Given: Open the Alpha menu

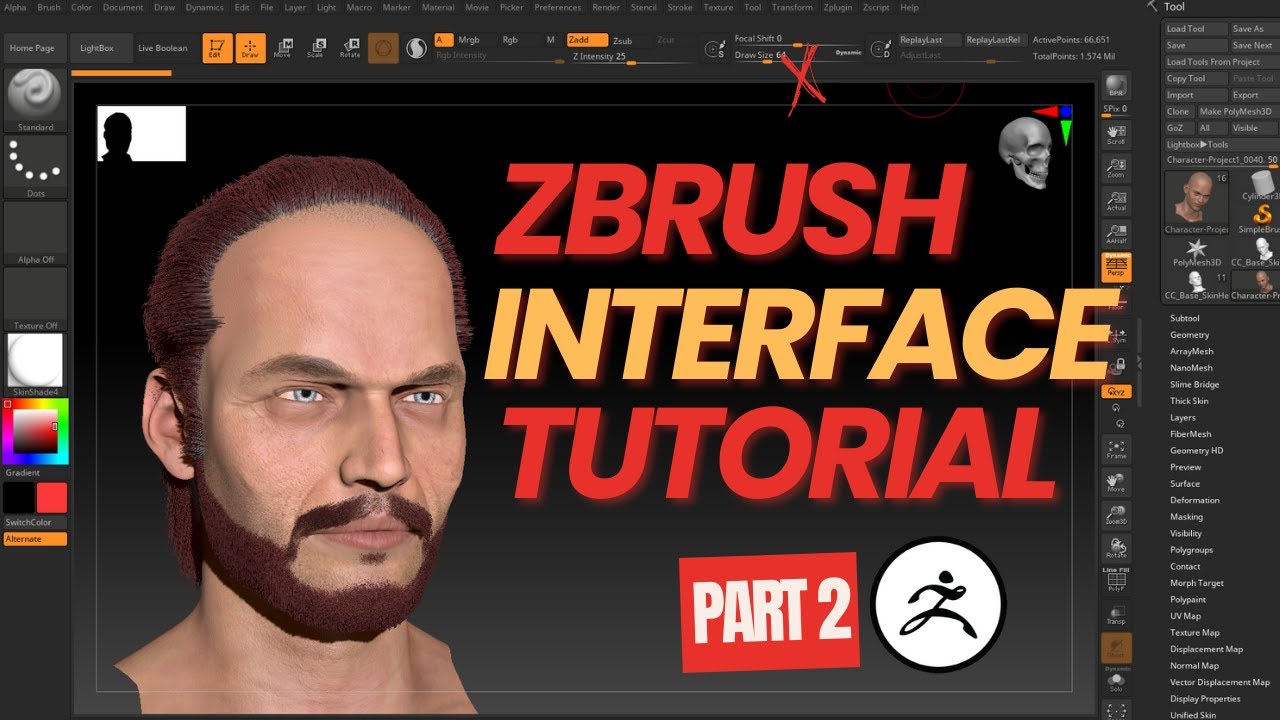Looking at the screenshot, I should click(x=16, y=7).
